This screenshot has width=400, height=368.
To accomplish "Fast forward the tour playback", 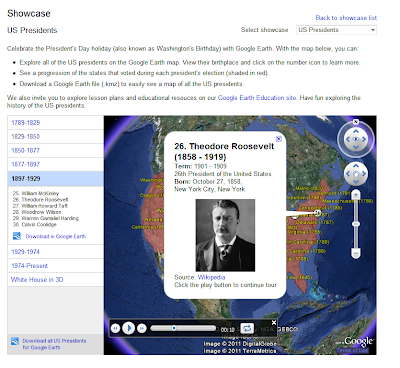I will click(x=142, y=328).
